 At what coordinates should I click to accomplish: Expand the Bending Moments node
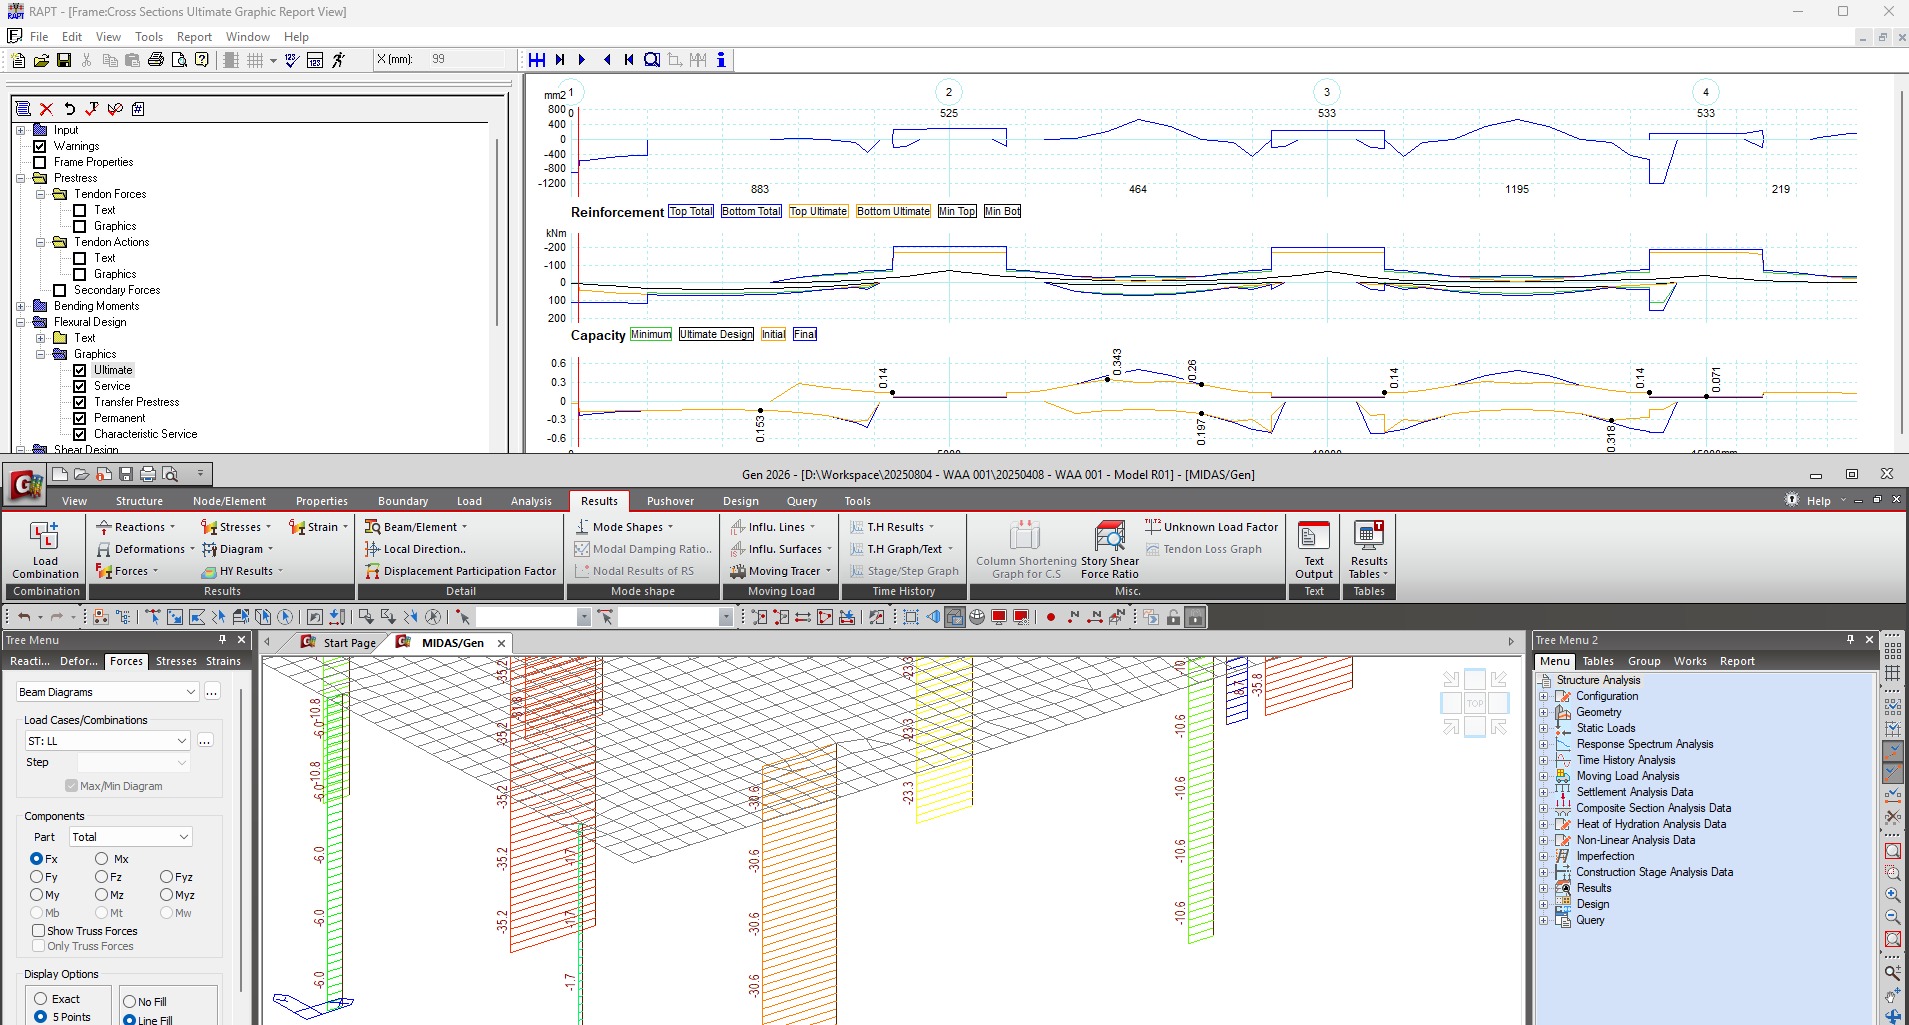20,306
